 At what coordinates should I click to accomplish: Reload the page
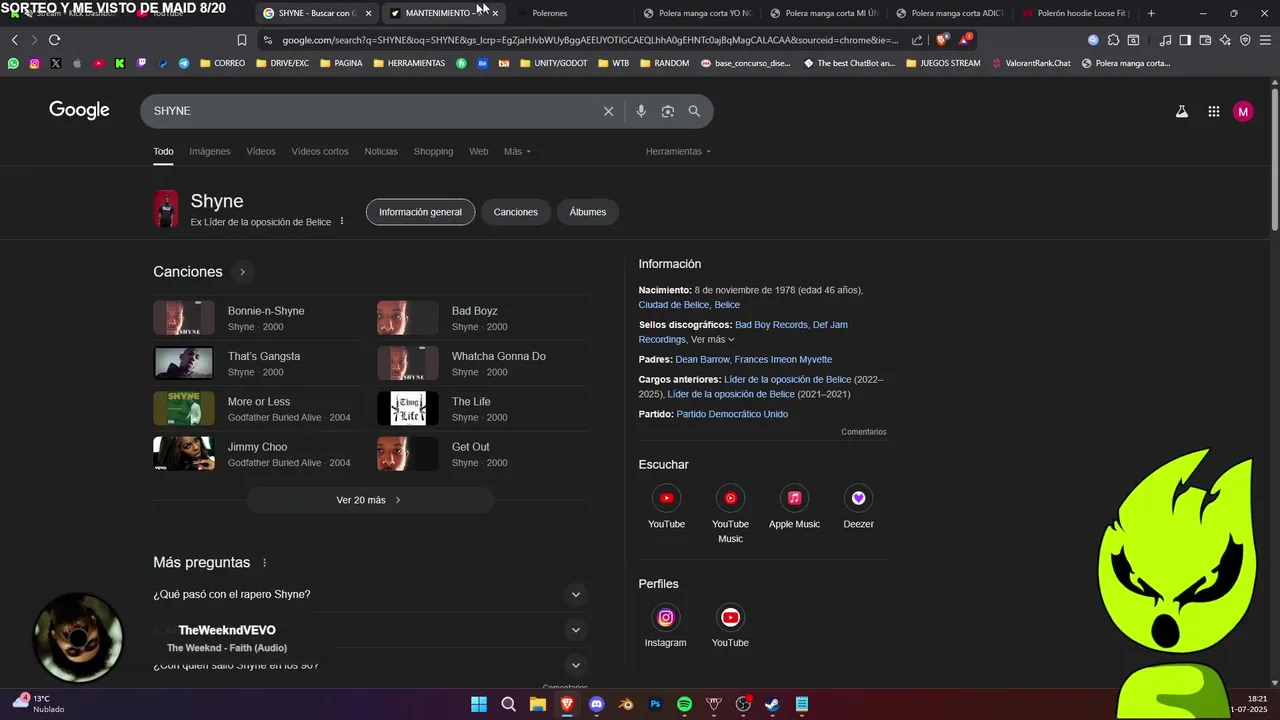coord(54,40)
